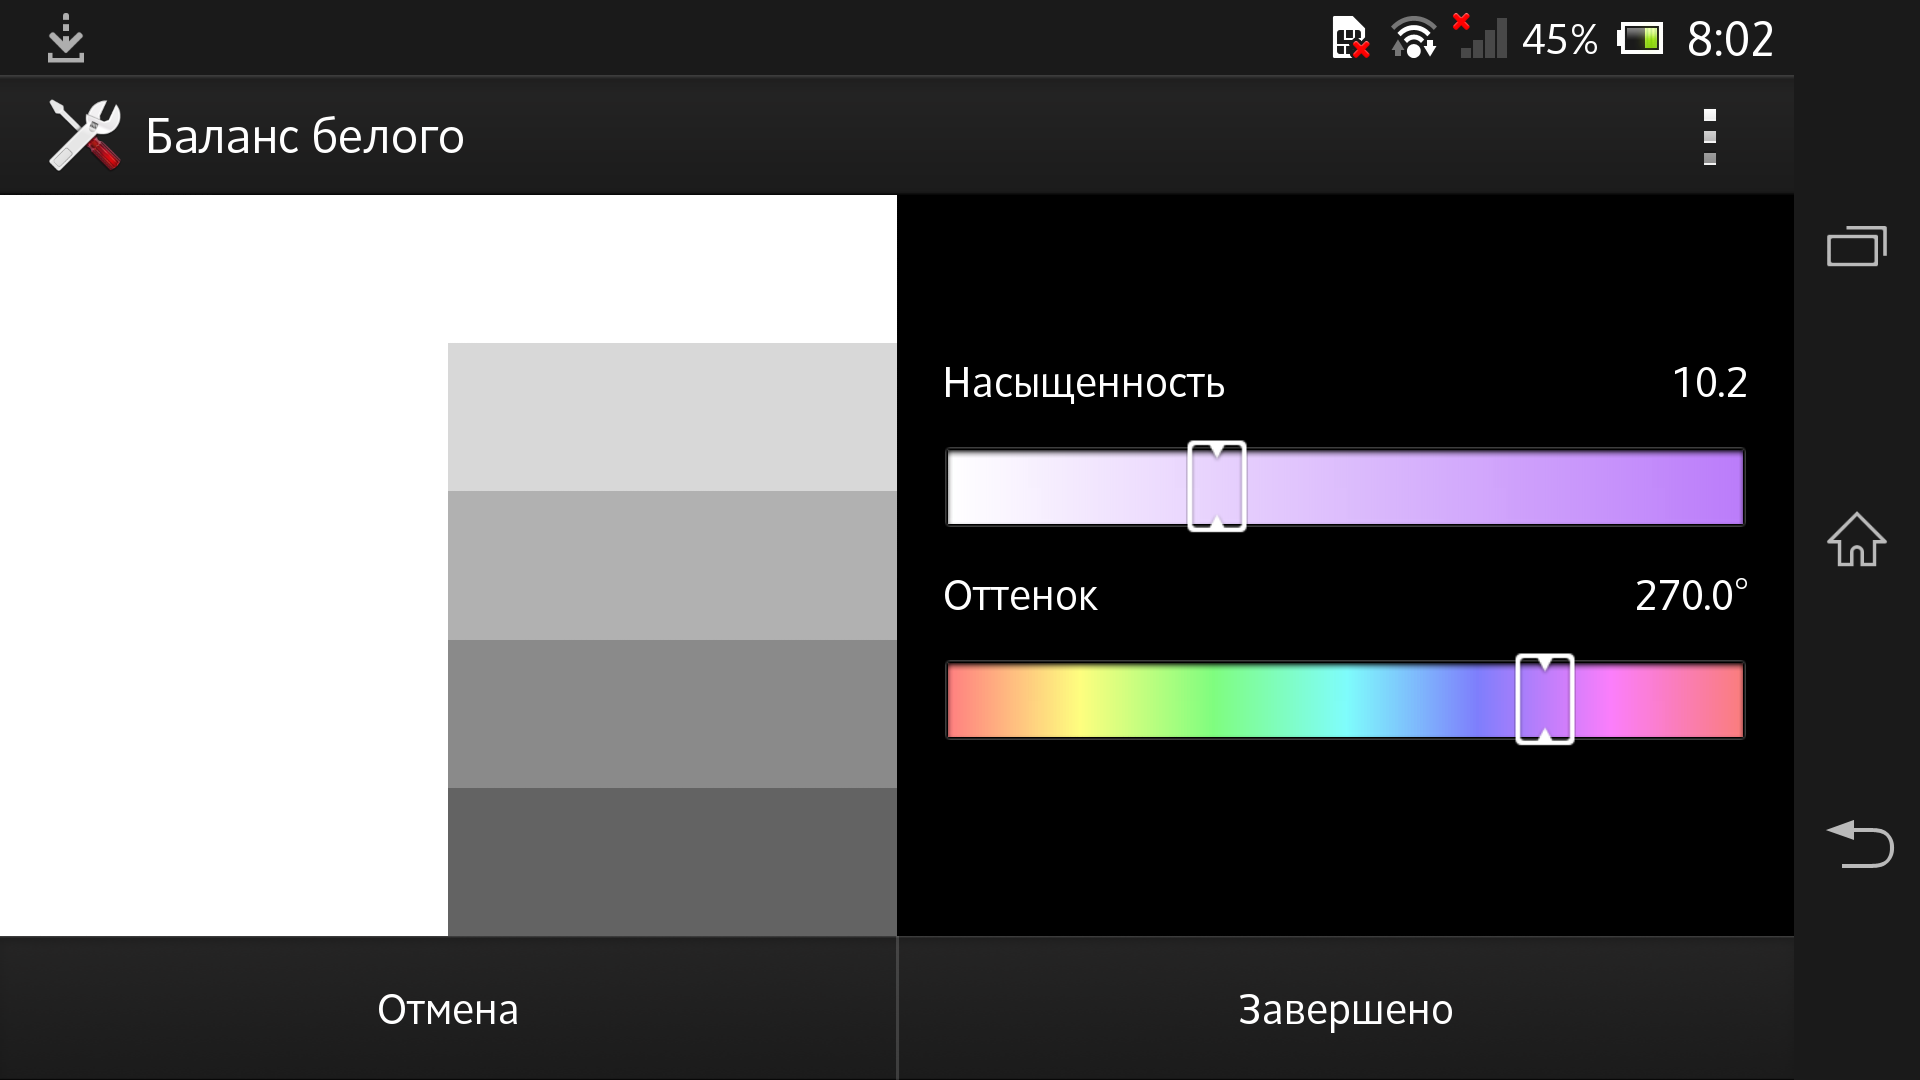The image size is (1920, 1080).
Task: Click the Отмена button
Action: pos(448,1009)
